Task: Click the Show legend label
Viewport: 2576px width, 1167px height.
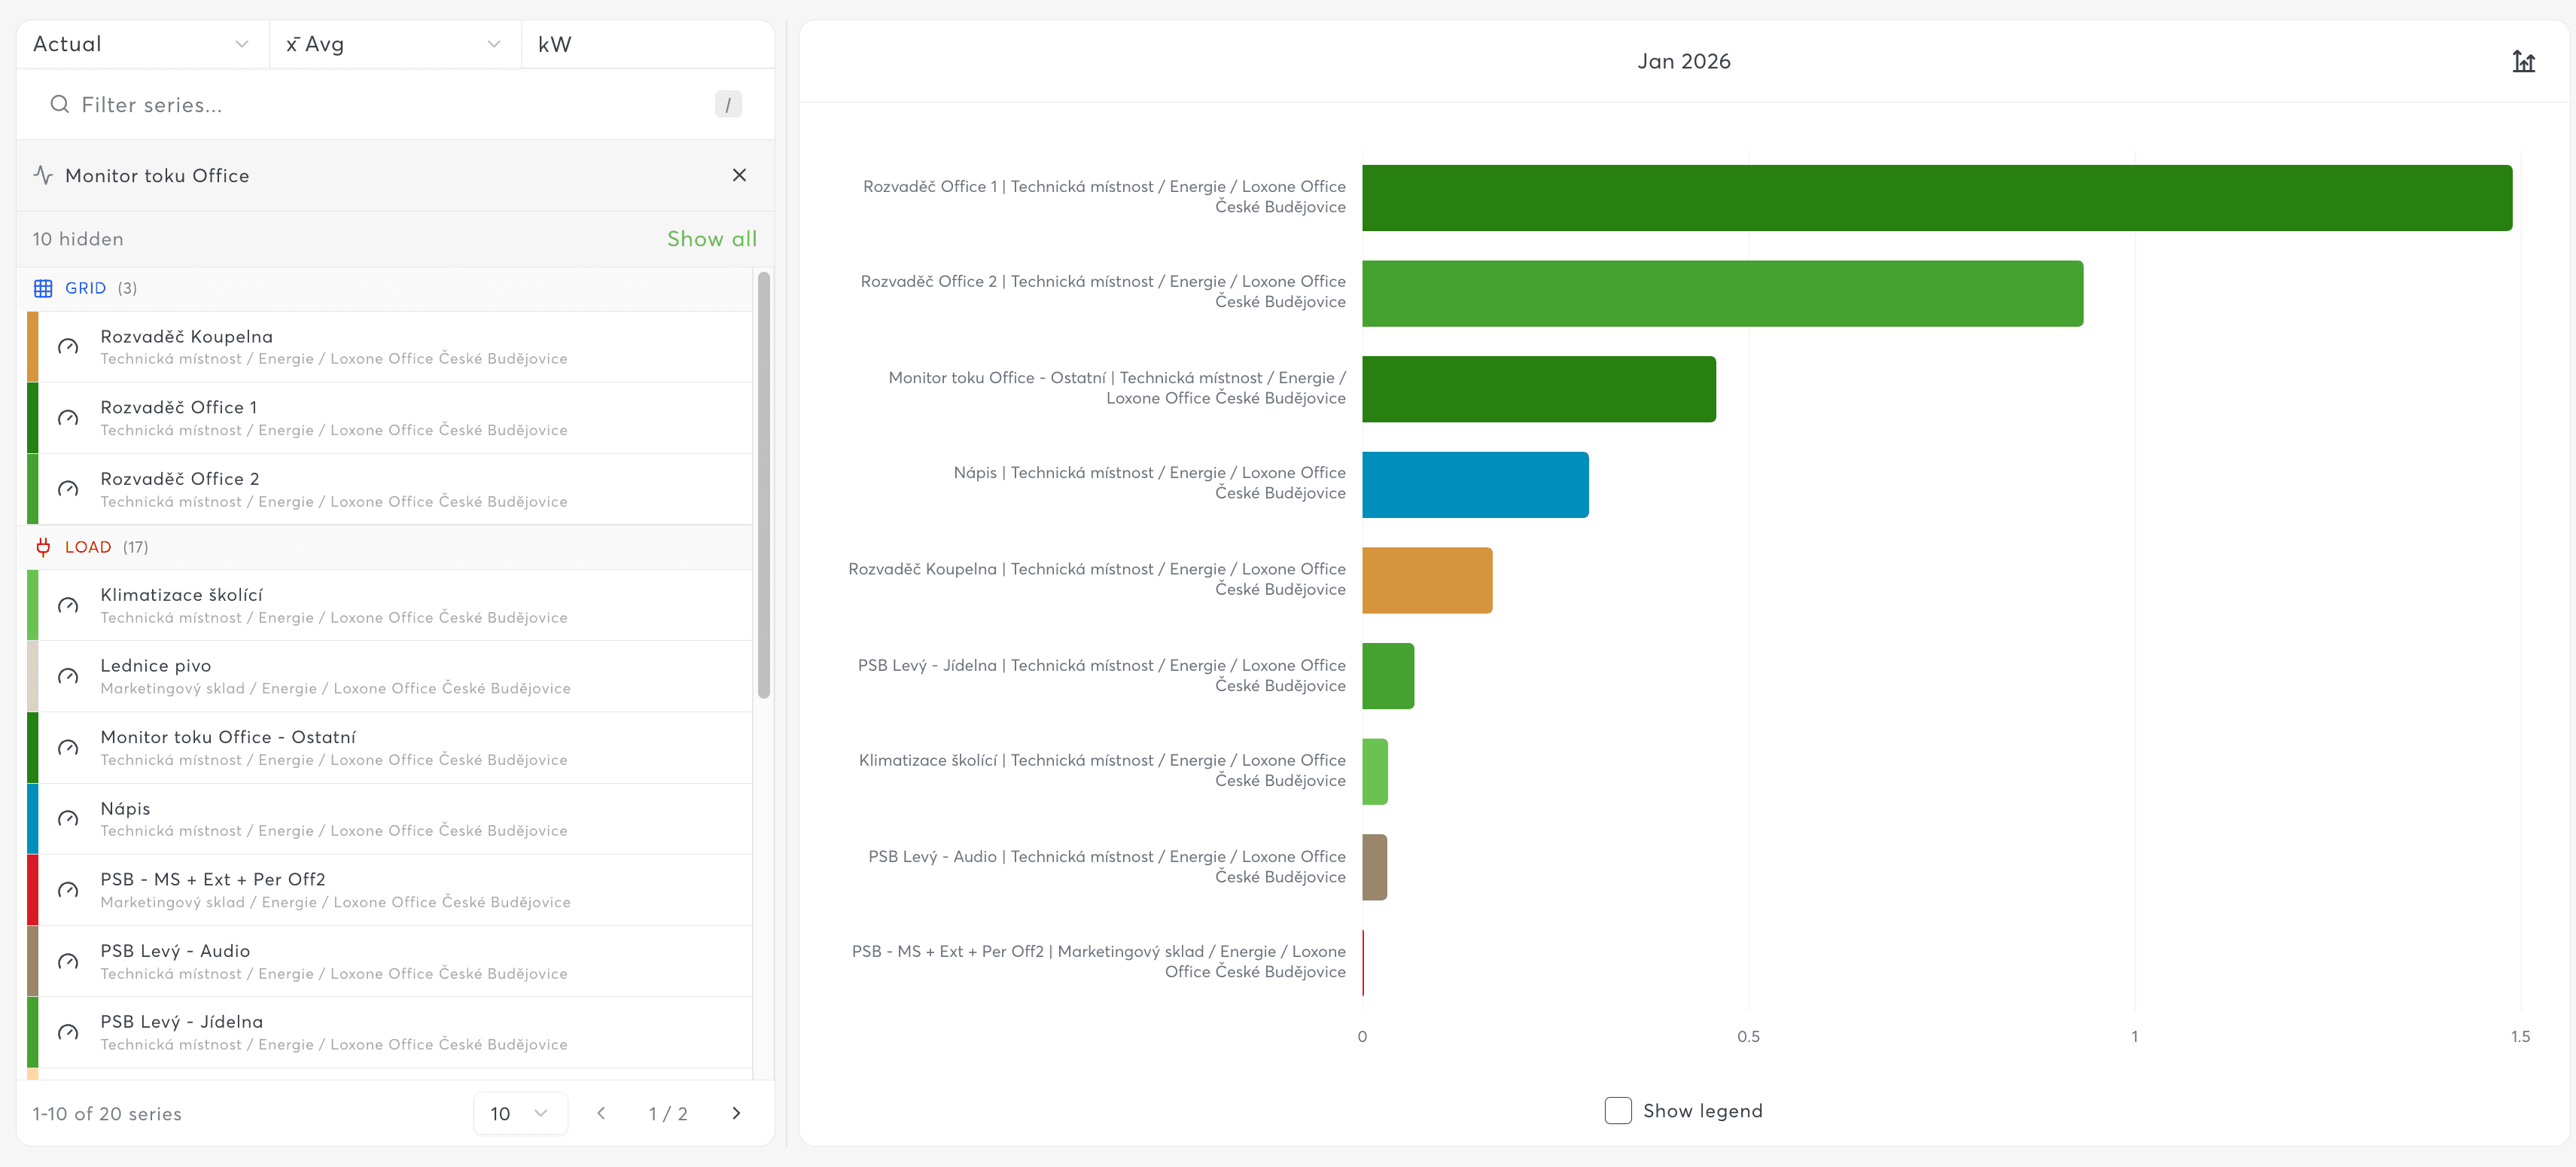Action: (x=1702, y=1111)
